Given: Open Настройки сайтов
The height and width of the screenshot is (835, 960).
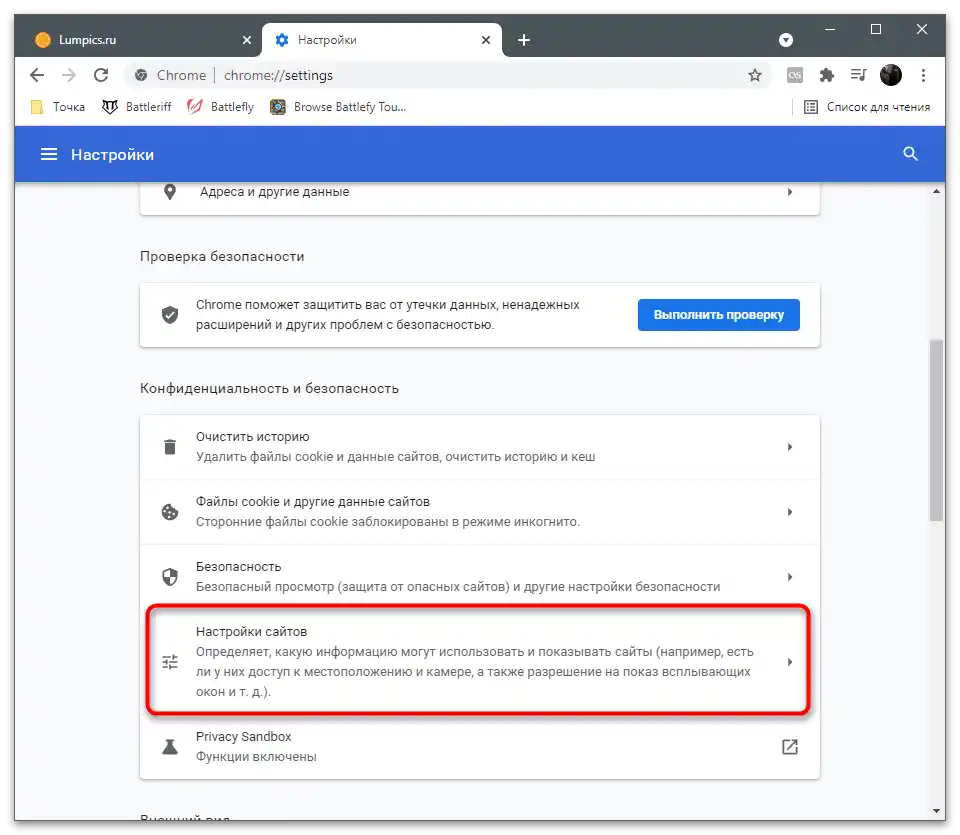Looking at the screenshot, I should click(x=480, y=662).
